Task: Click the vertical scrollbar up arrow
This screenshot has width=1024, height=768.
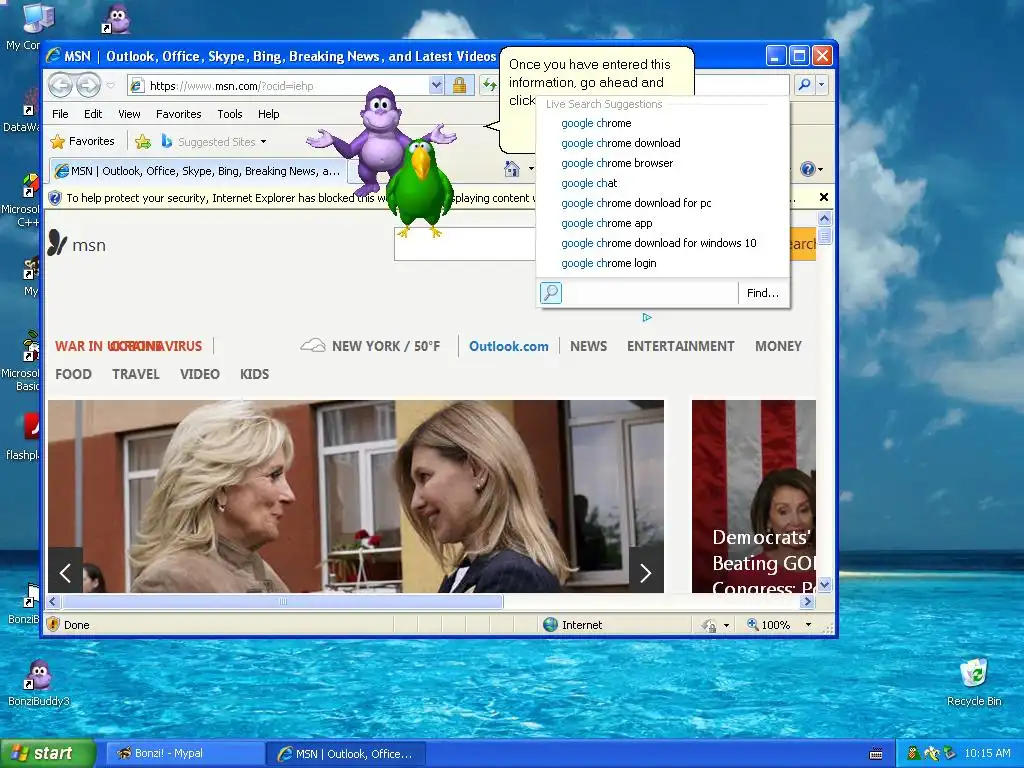Action: pyautogui.click(x=824, y=219)
